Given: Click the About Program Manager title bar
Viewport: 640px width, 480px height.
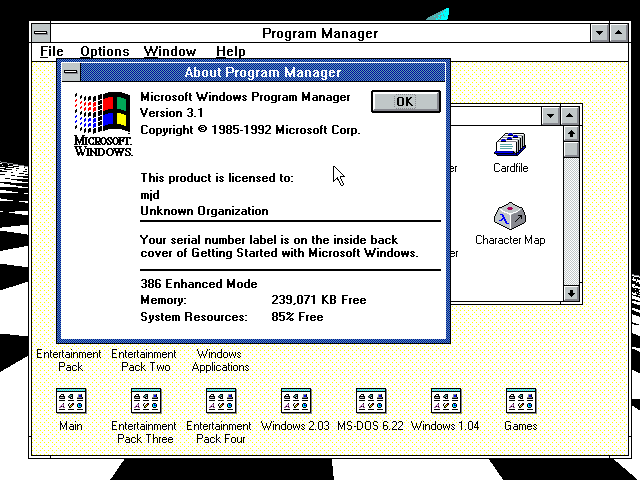Looking at the screenshot, I should (262, 72).
